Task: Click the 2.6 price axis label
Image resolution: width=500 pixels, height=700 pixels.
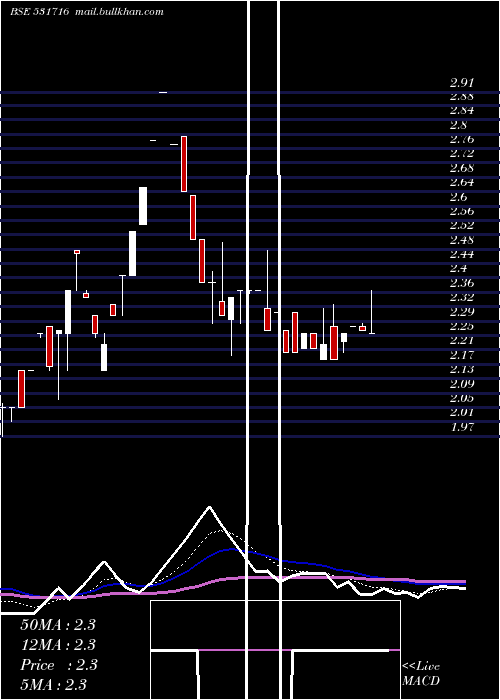Action: pos(458,197)
